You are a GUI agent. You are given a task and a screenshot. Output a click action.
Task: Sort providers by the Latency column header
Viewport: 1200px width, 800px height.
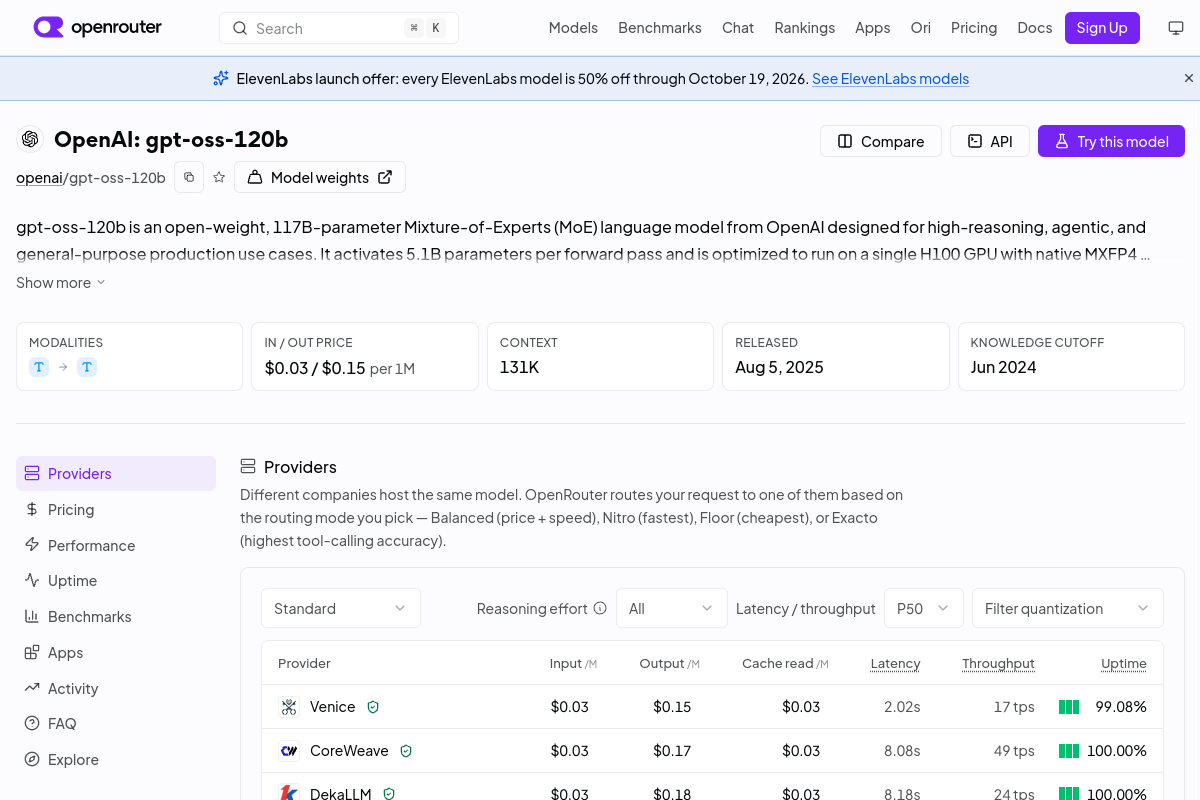[x=895, y=664]
